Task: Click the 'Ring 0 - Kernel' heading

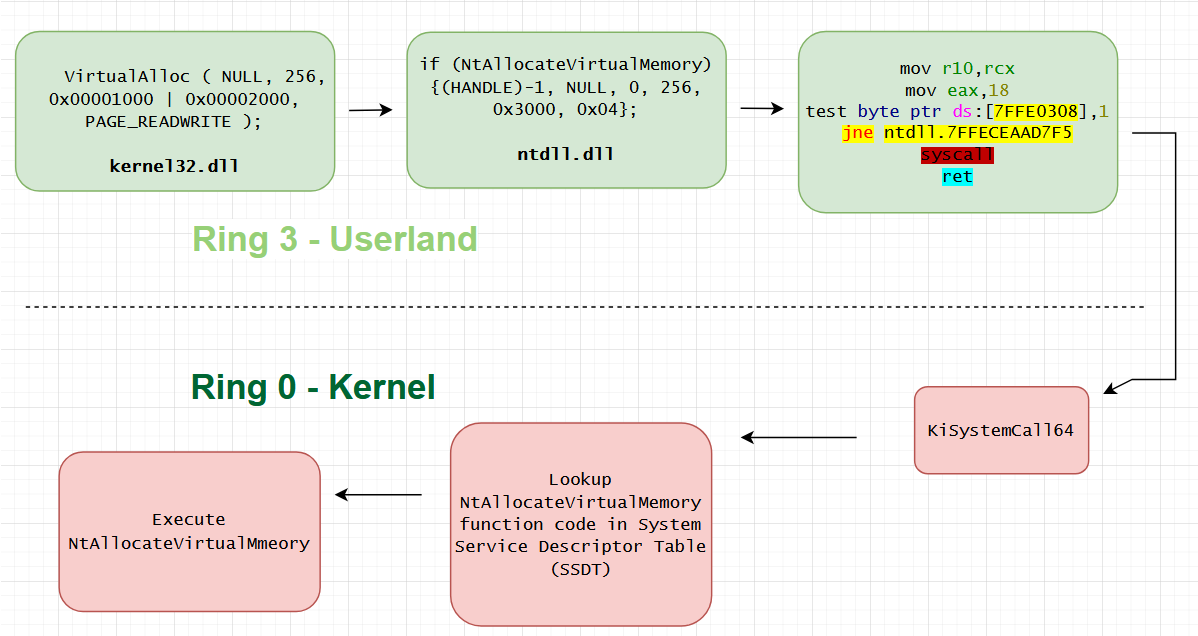Action: click(313, 387)
